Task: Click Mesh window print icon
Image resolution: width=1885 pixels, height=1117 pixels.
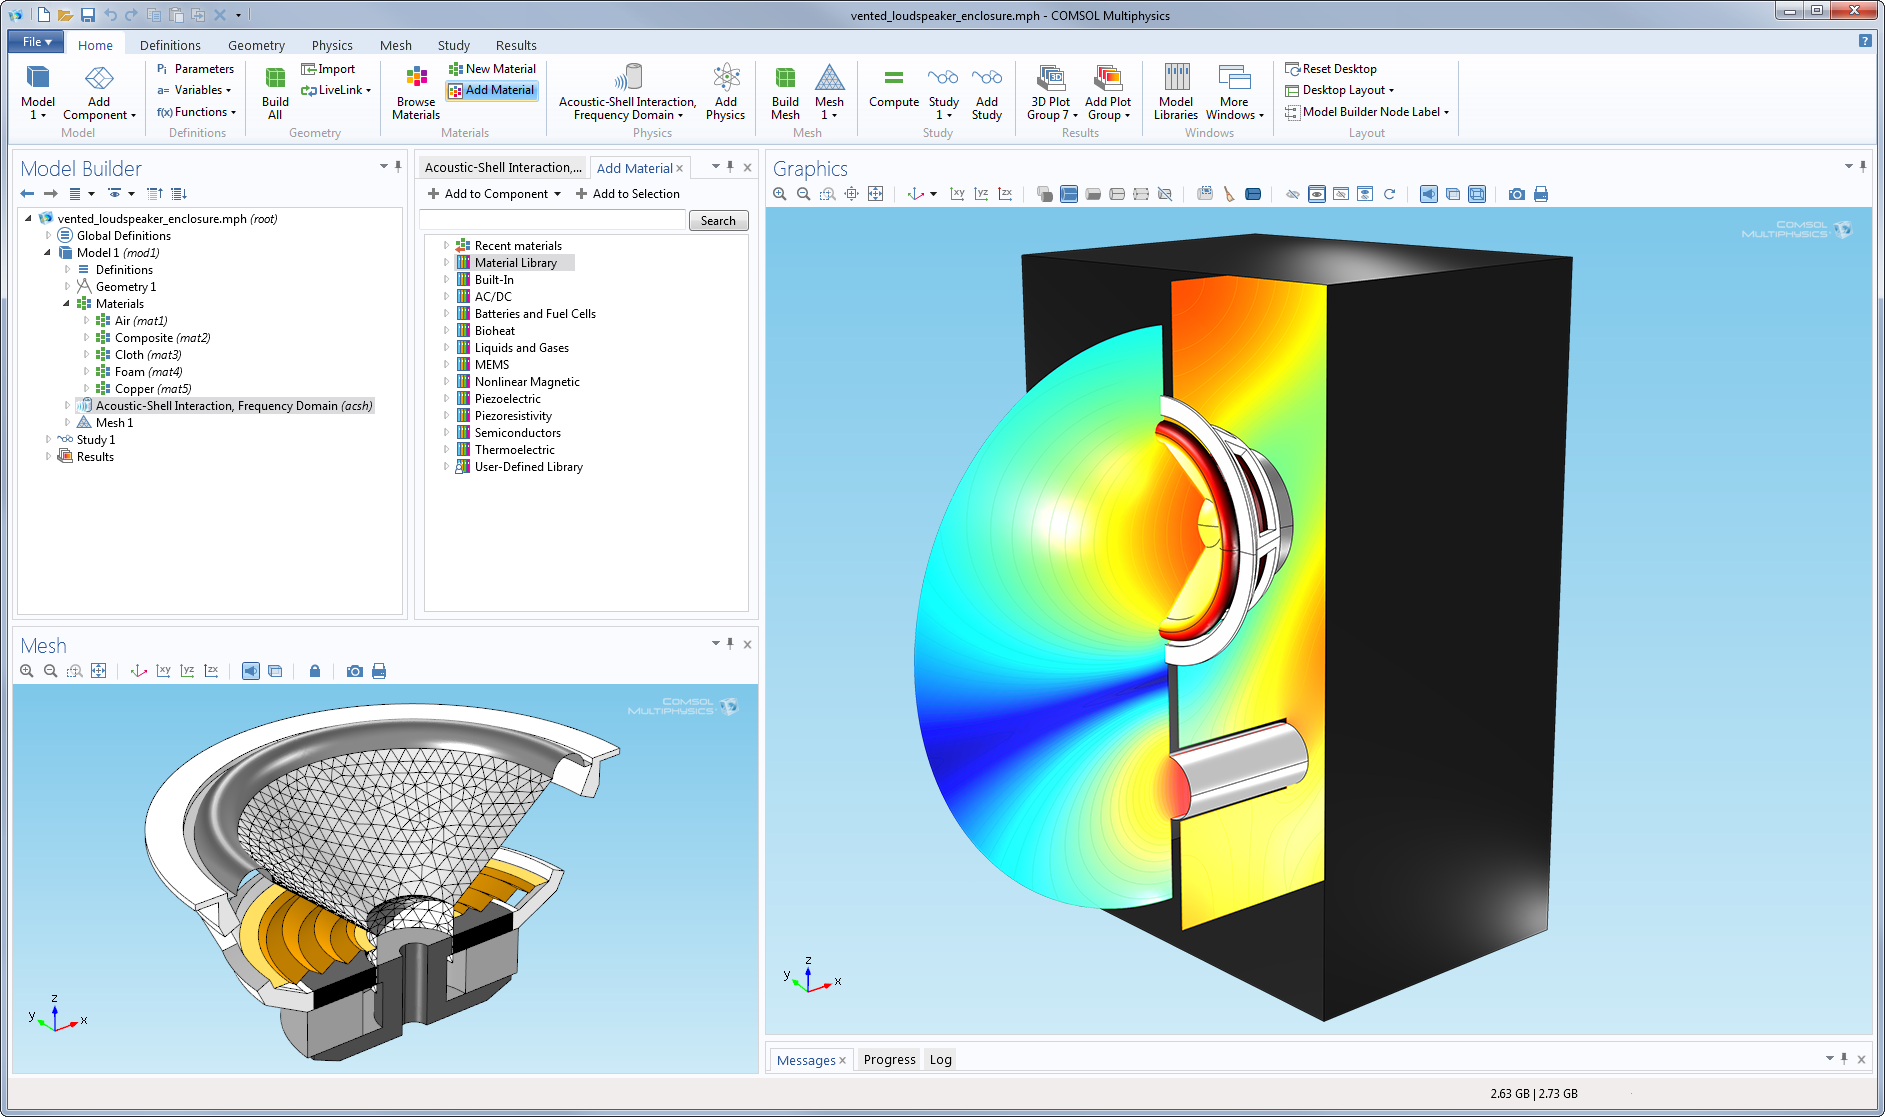Action: pos(379,671)
